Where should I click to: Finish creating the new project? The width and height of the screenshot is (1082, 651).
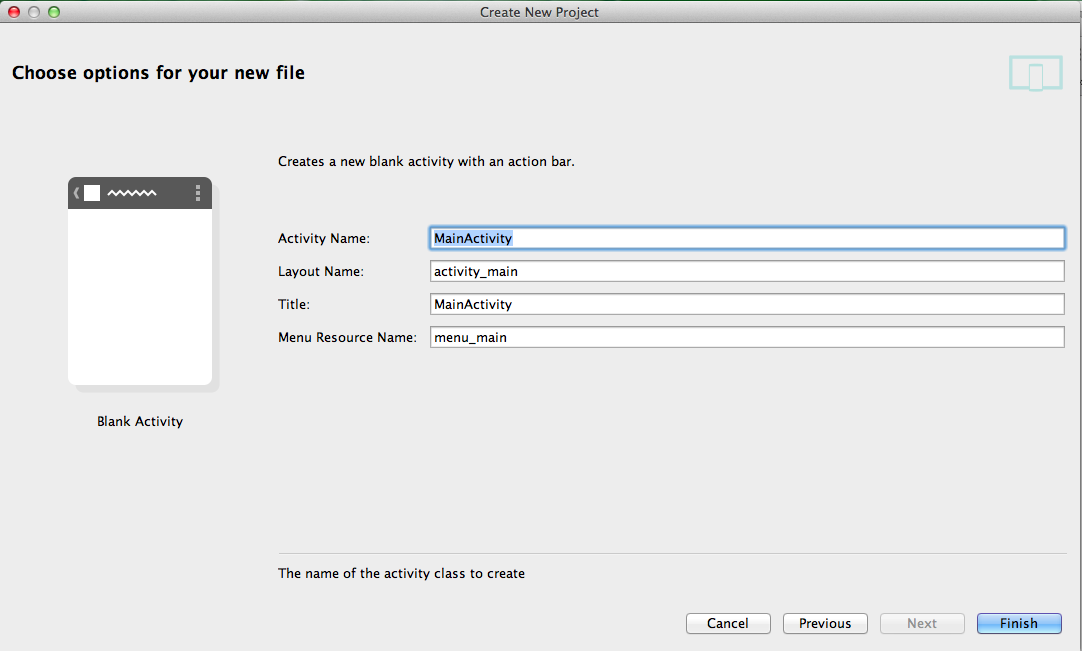pyautogui.click(x=1018, y=623)
